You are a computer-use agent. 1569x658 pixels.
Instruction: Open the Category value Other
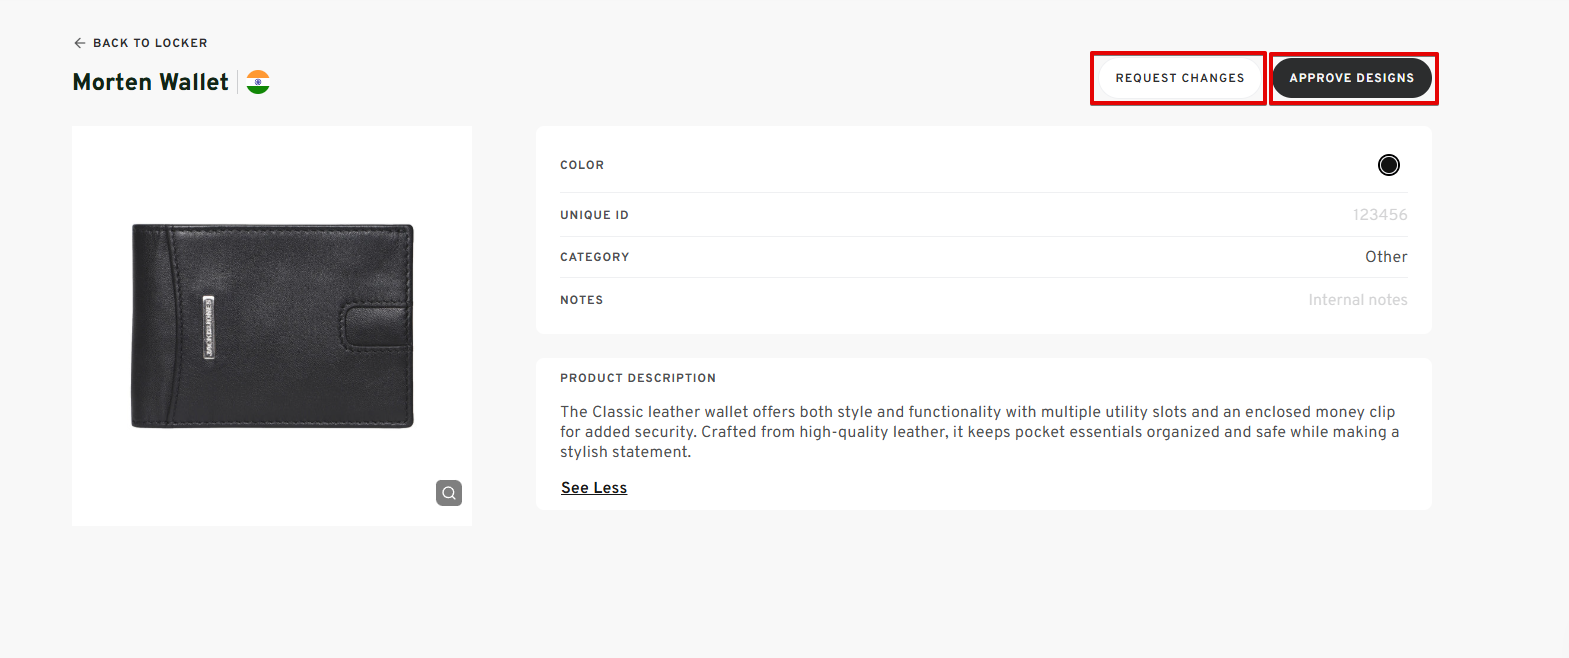[1385, 257]
